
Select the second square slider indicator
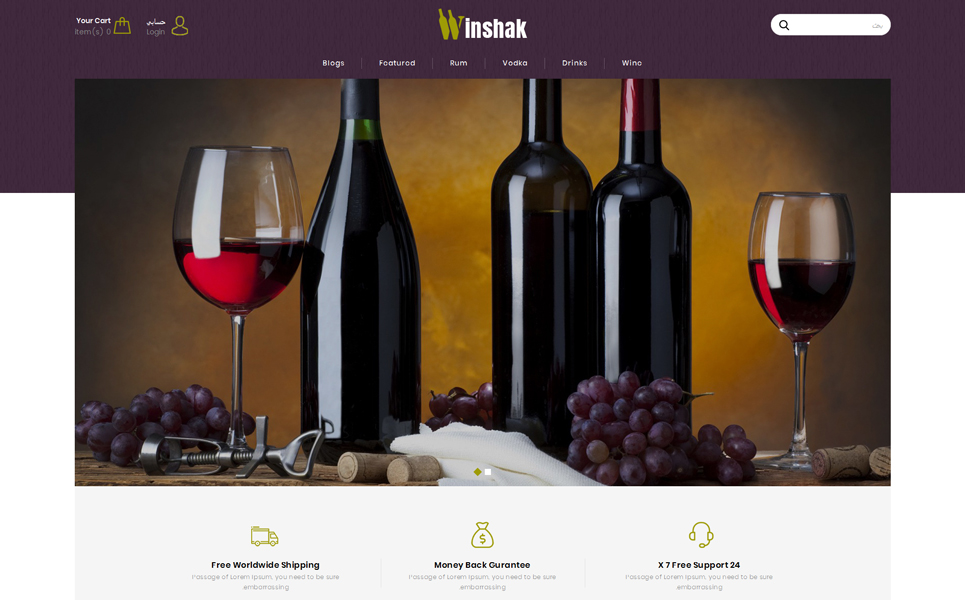(x=488, y=472)
